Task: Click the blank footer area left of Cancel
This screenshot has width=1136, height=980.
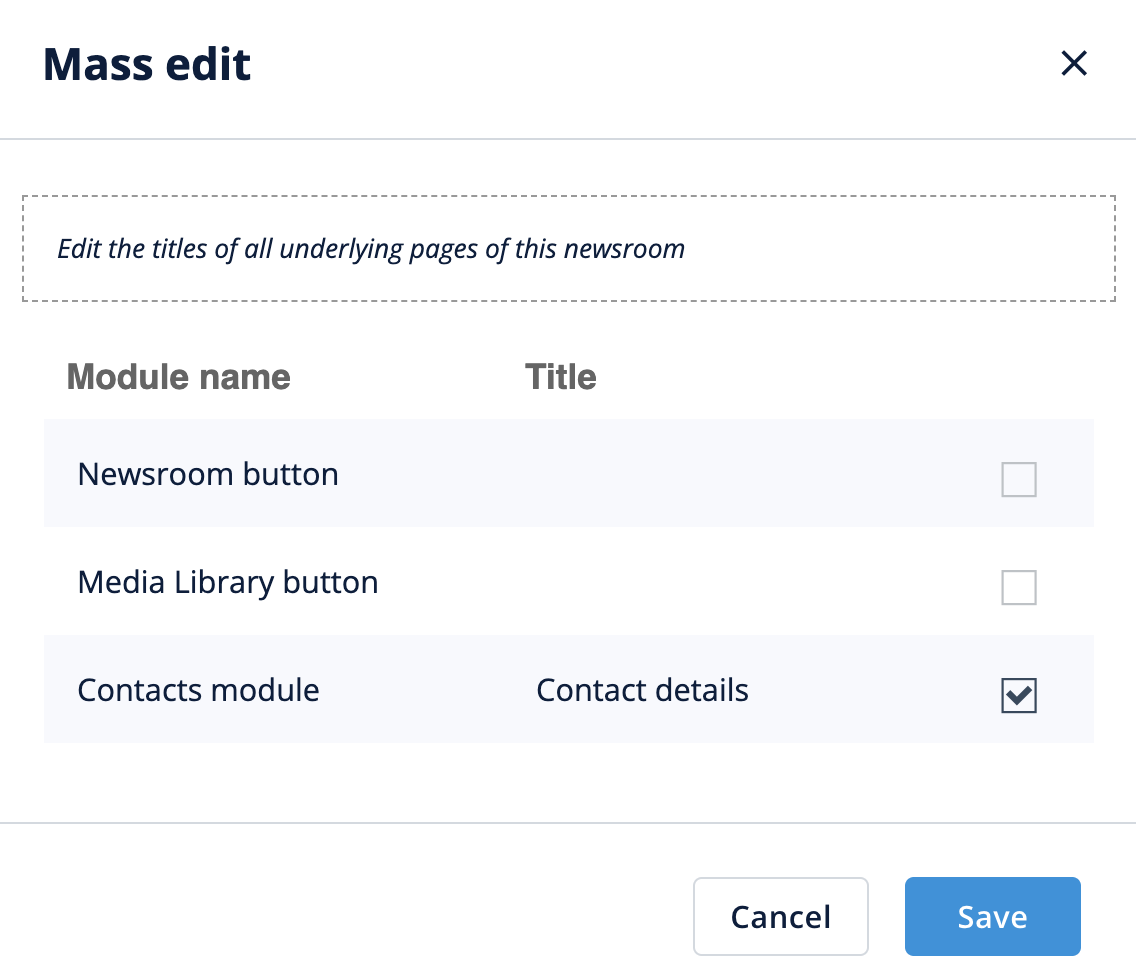Action: (x=350, y=917)
